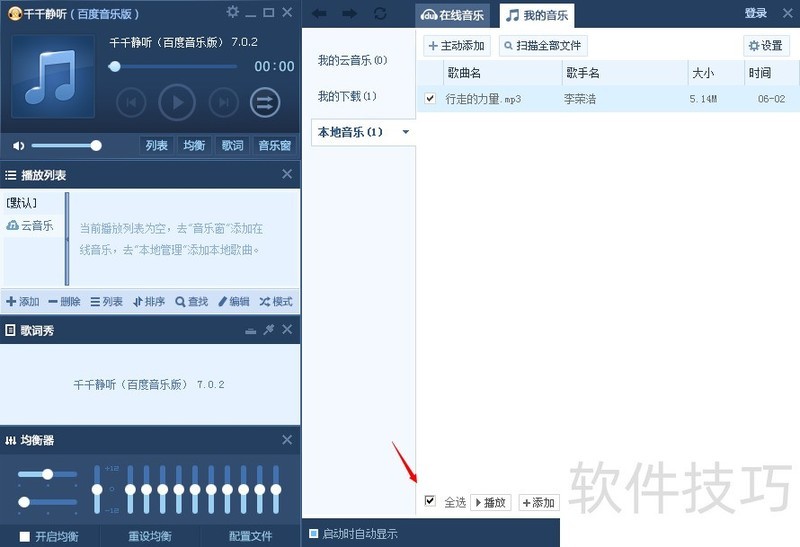Click 重设均衡 reset equalizer

coord(149,536)
